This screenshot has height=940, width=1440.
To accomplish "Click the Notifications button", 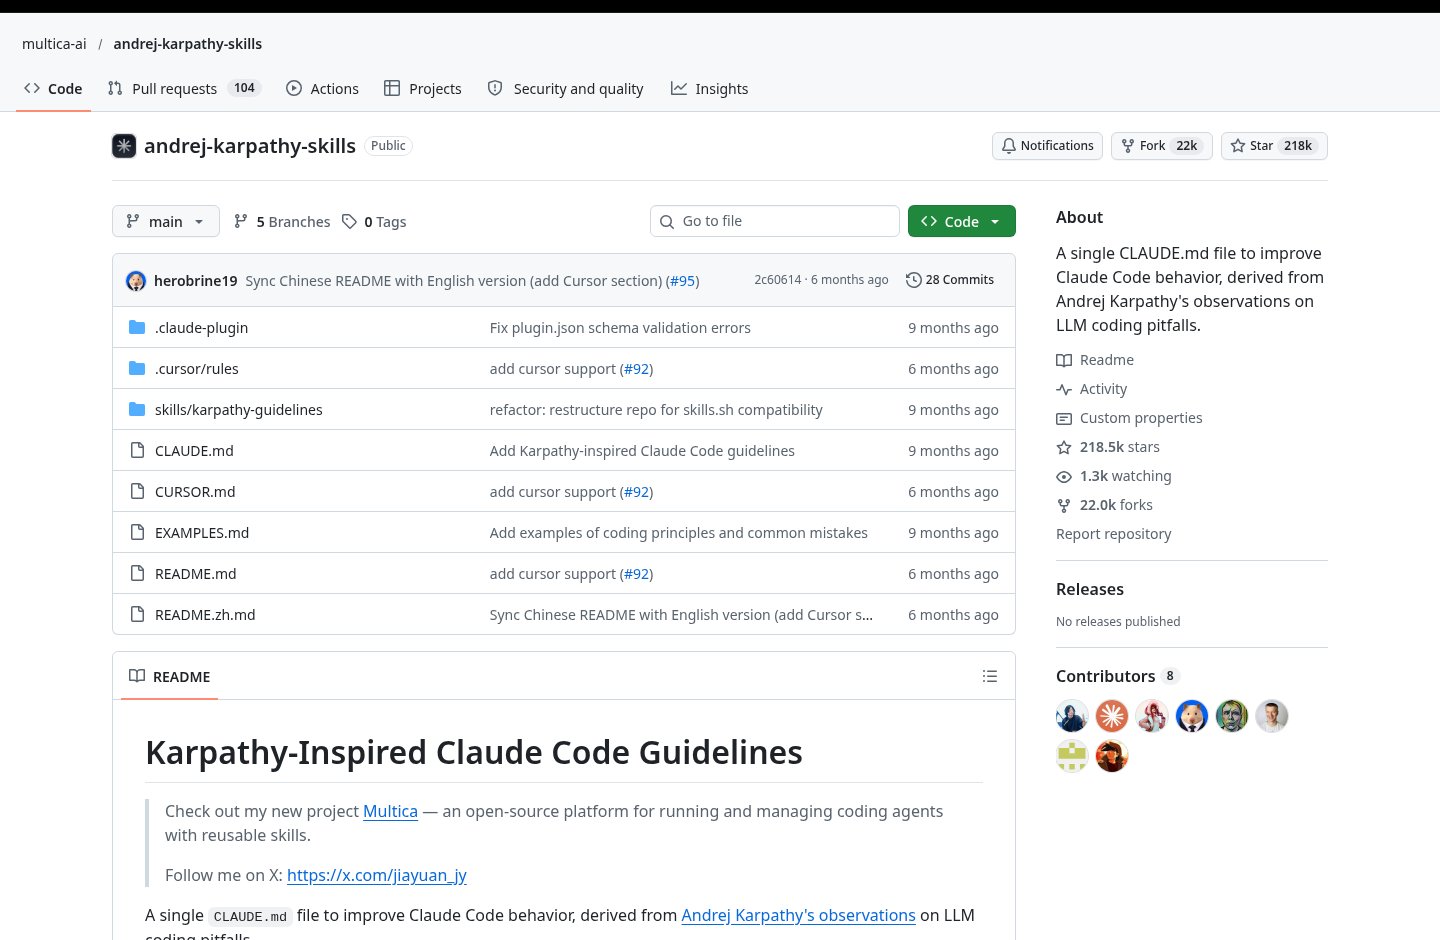I will (1047, 146).
